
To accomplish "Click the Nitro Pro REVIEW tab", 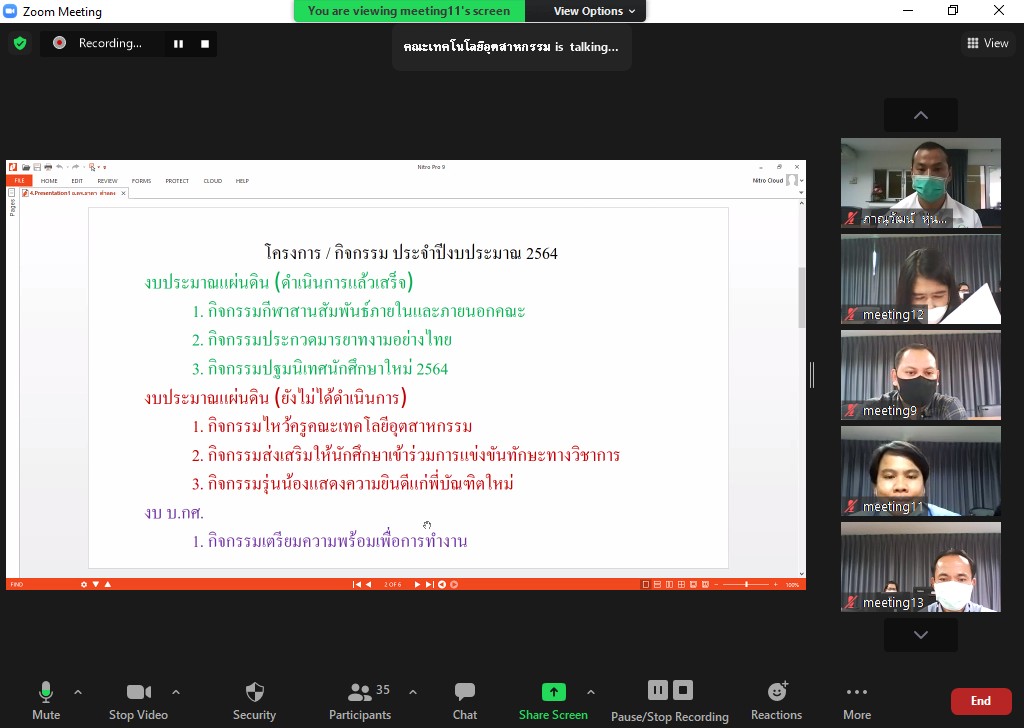I will (x=108, y=181).
